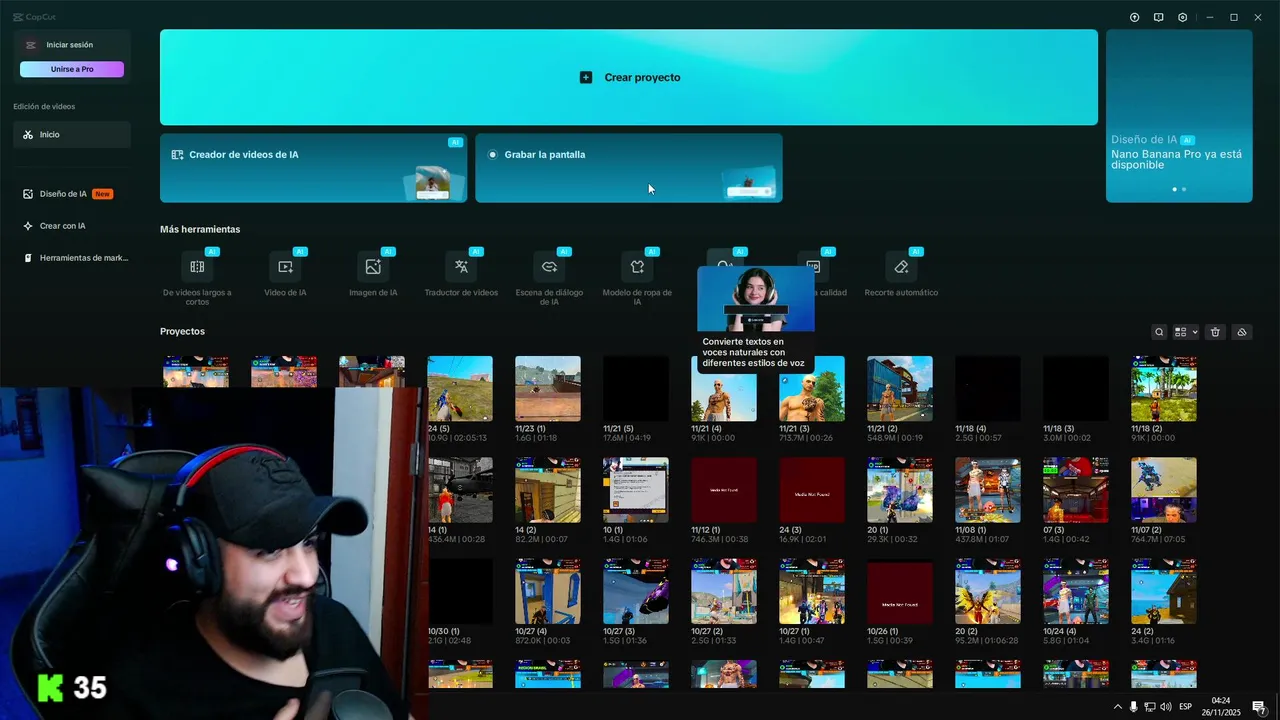
Task: Open project thumbnail 11/23 (1)
Action: coord(548,389)
